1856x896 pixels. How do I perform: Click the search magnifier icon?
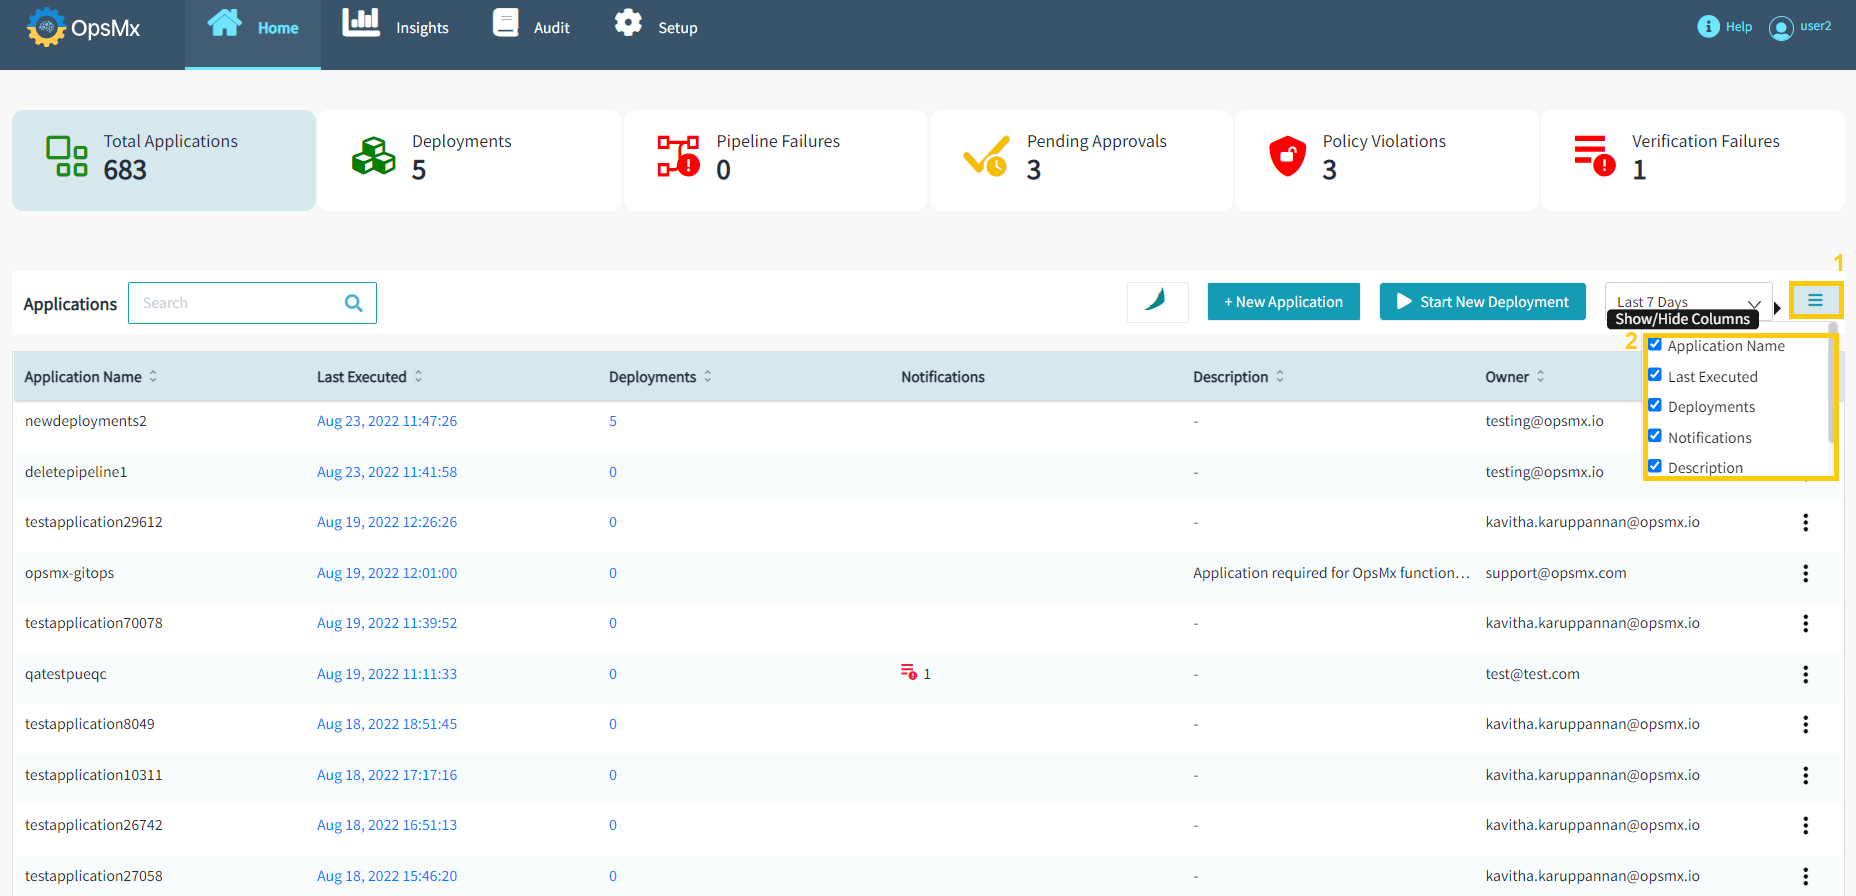(353, 303)
